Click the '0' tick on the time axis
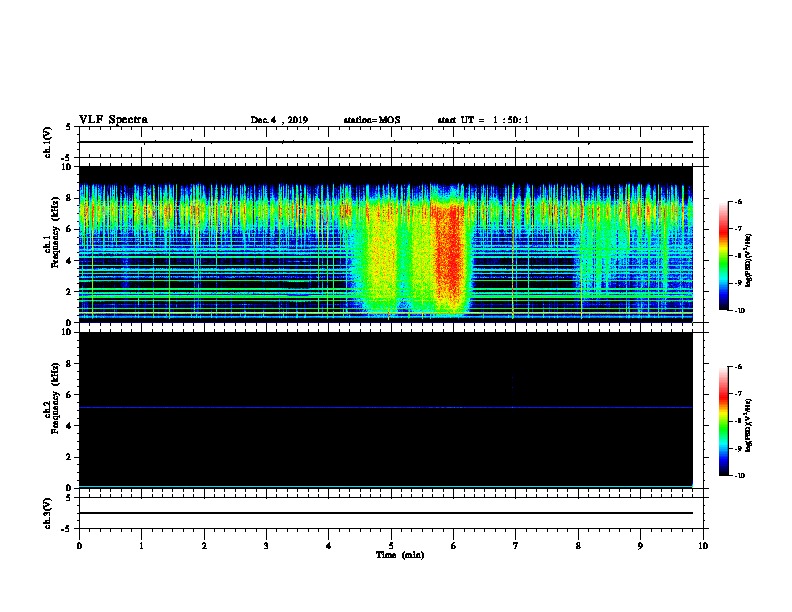 (79, 546)
